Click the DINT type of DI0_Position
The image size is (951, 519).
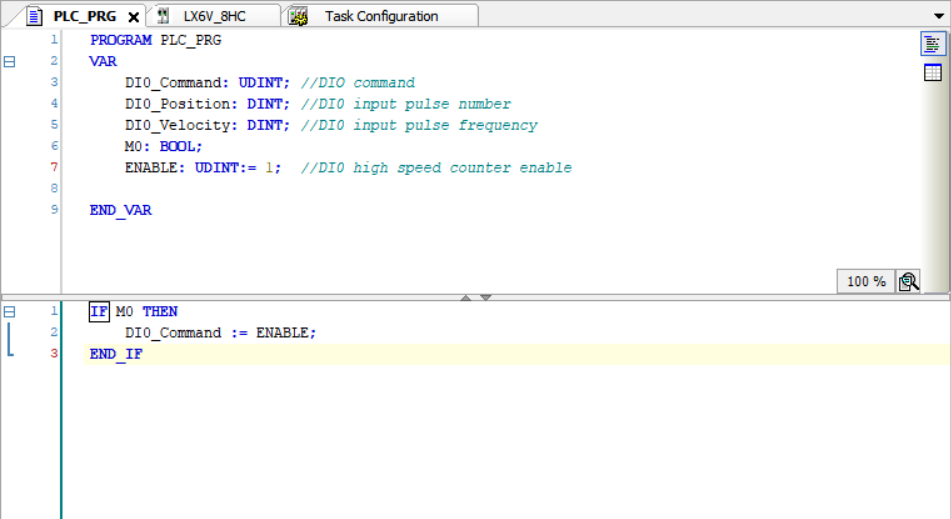264,104
